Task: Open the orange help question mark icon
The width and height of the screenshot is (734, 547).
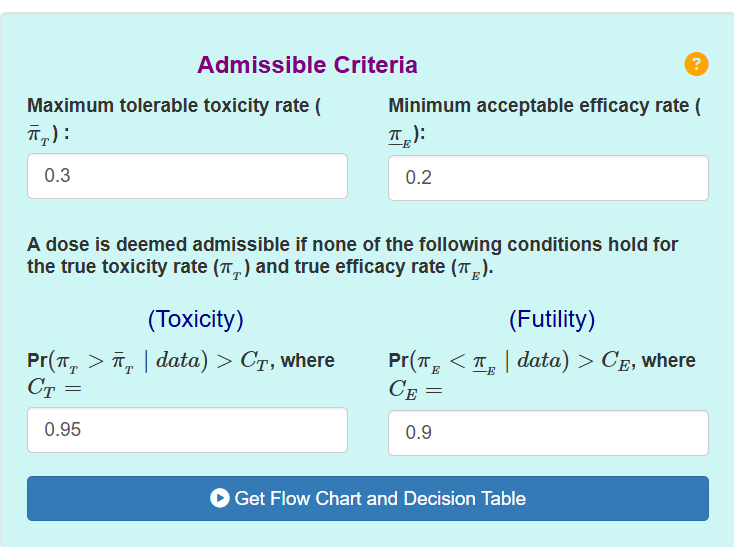Action: 696,64
